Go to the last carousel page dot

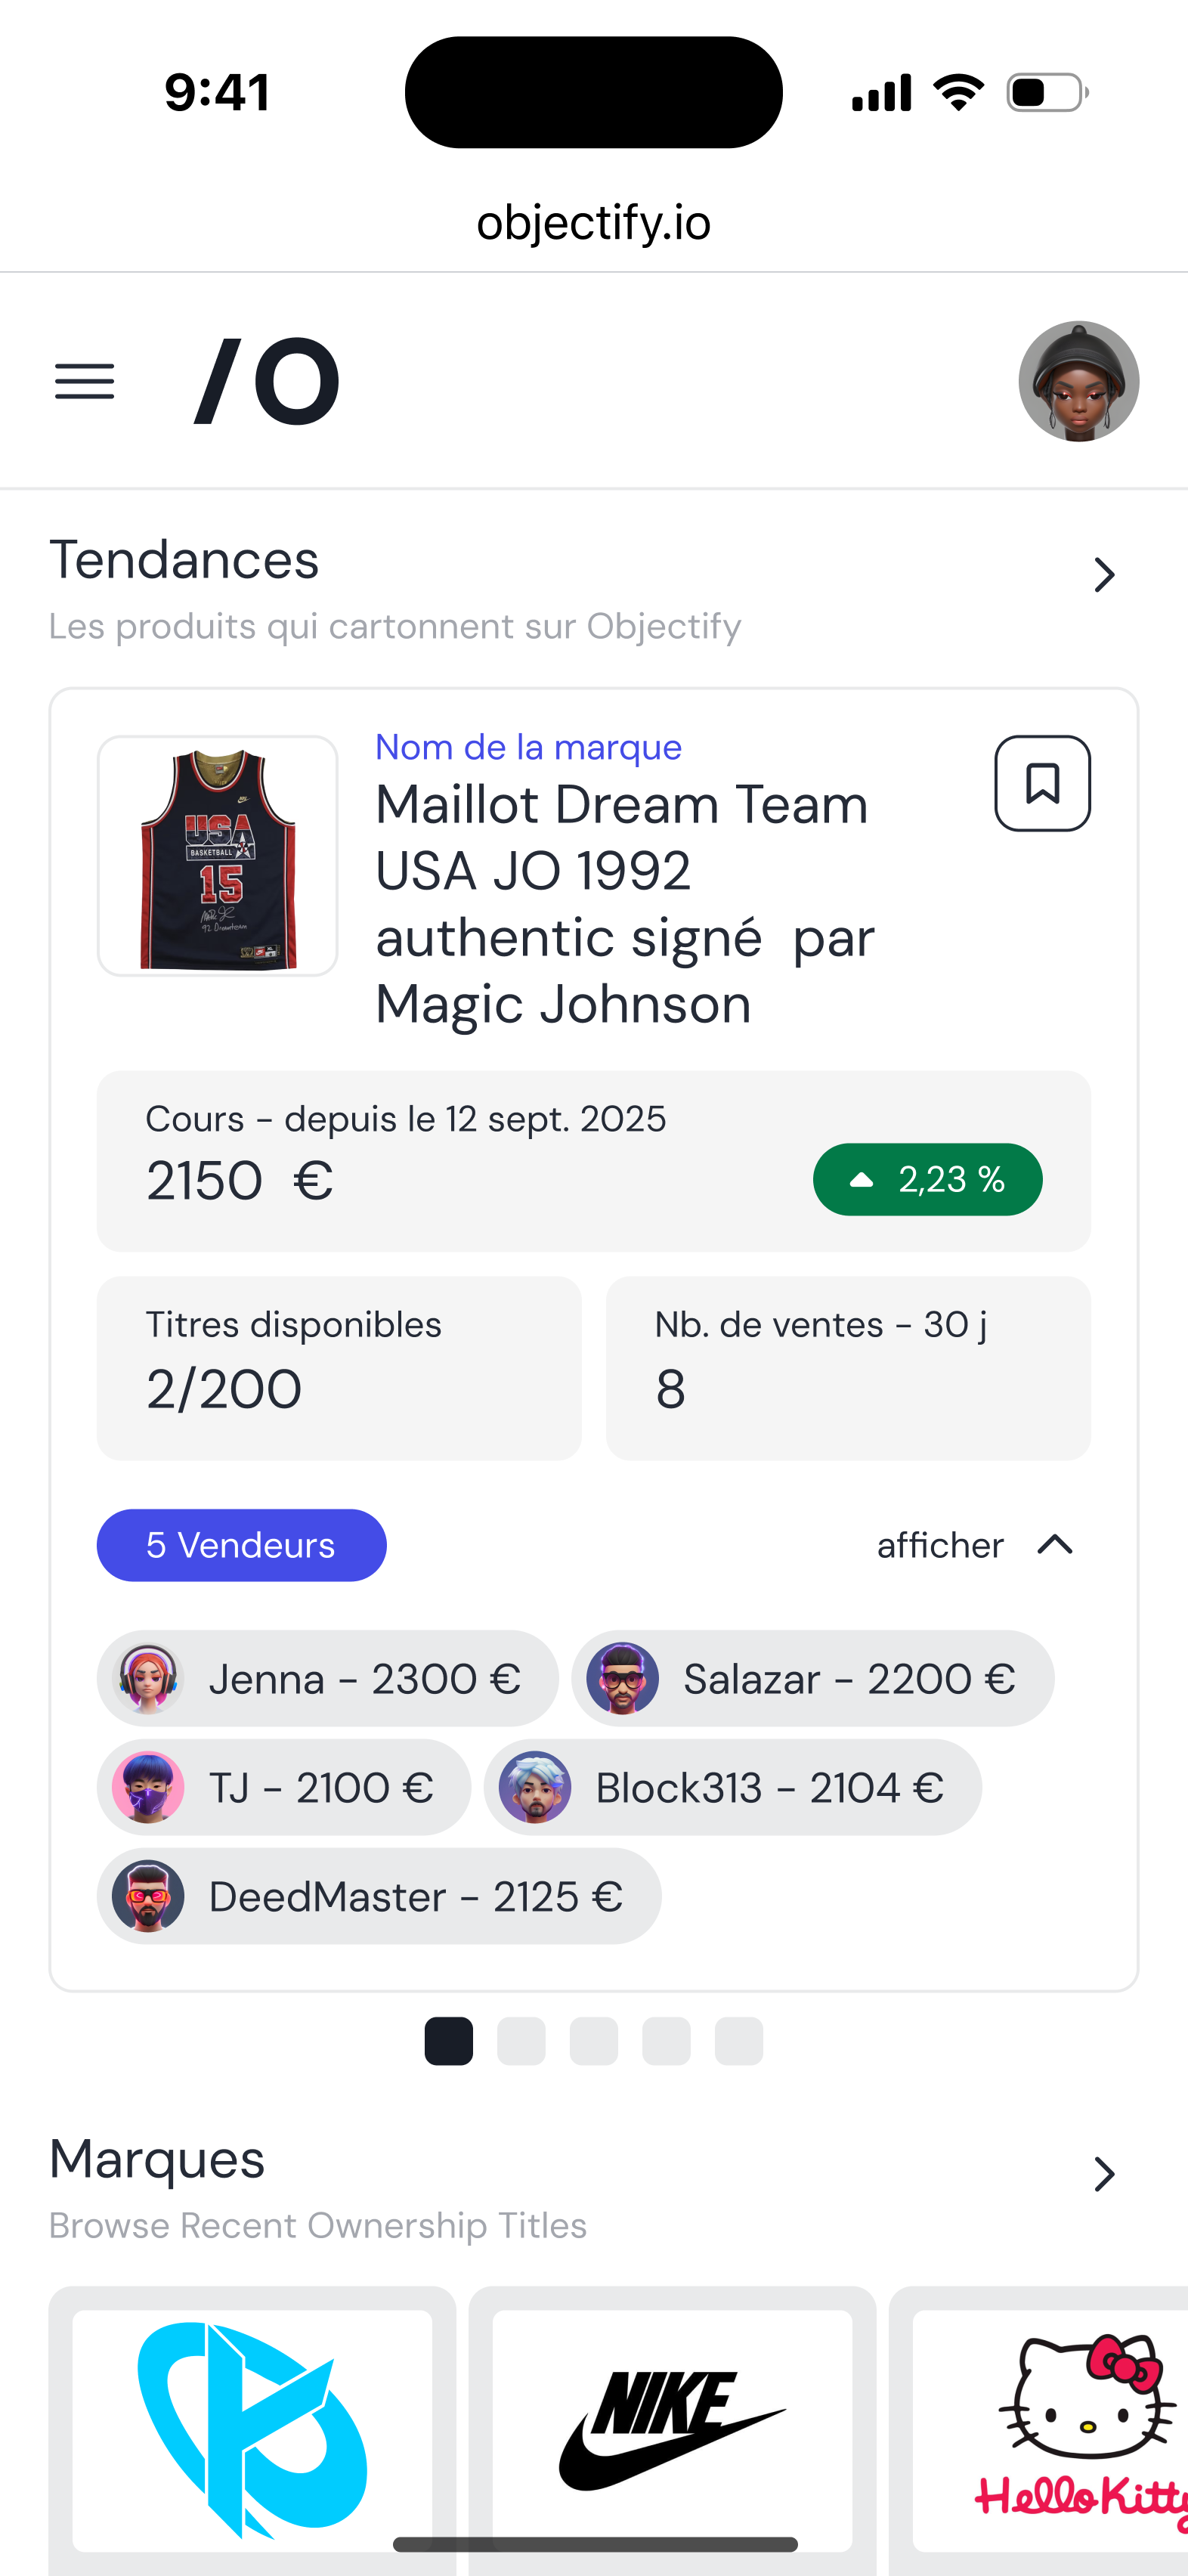pos(739,2041)
